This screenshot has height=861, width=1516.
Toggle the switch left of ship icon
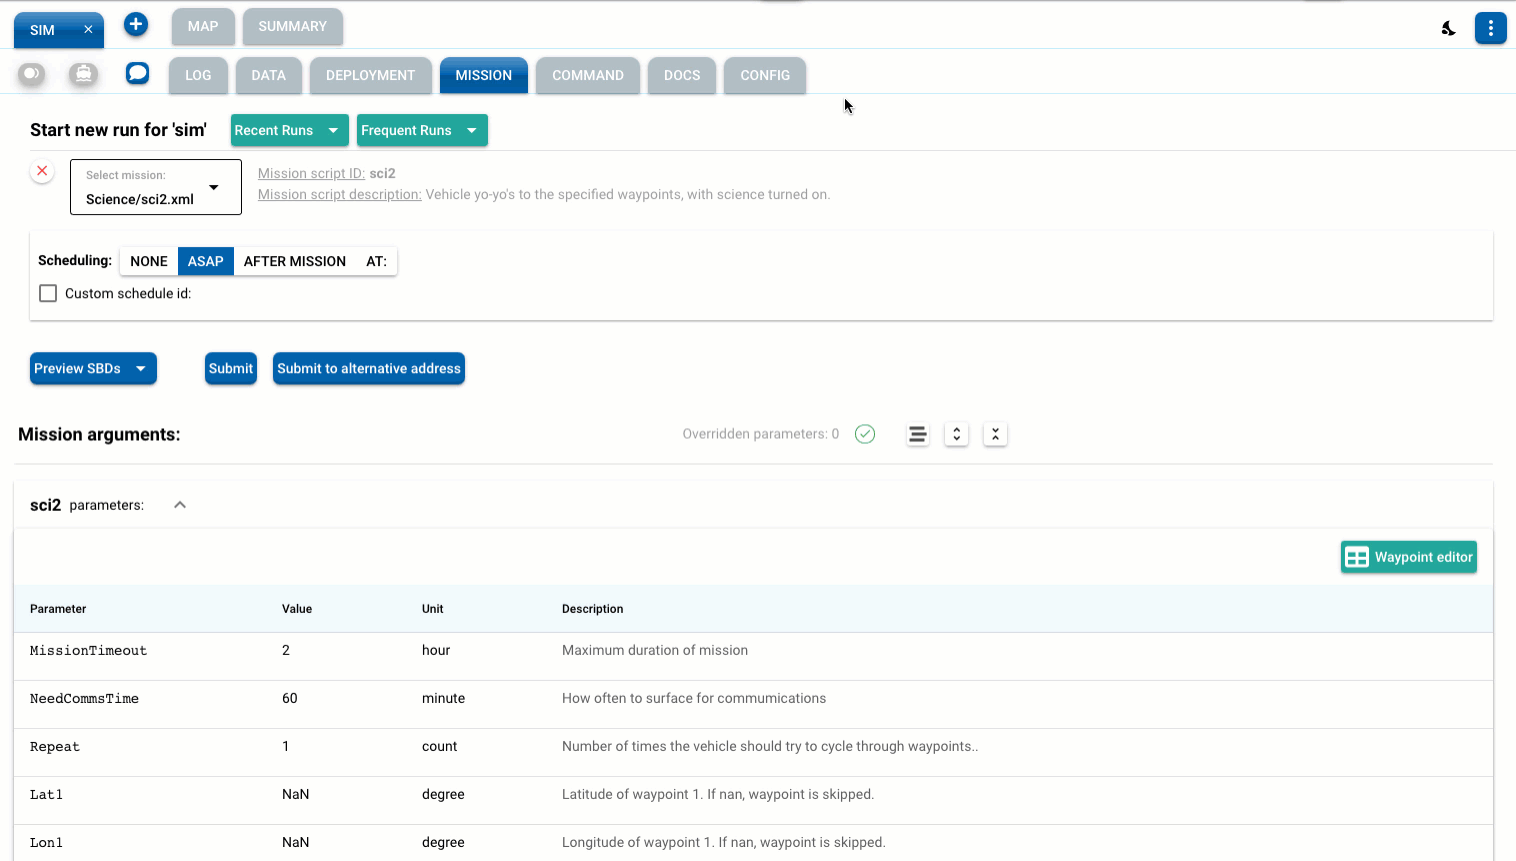tap(32, 74)
